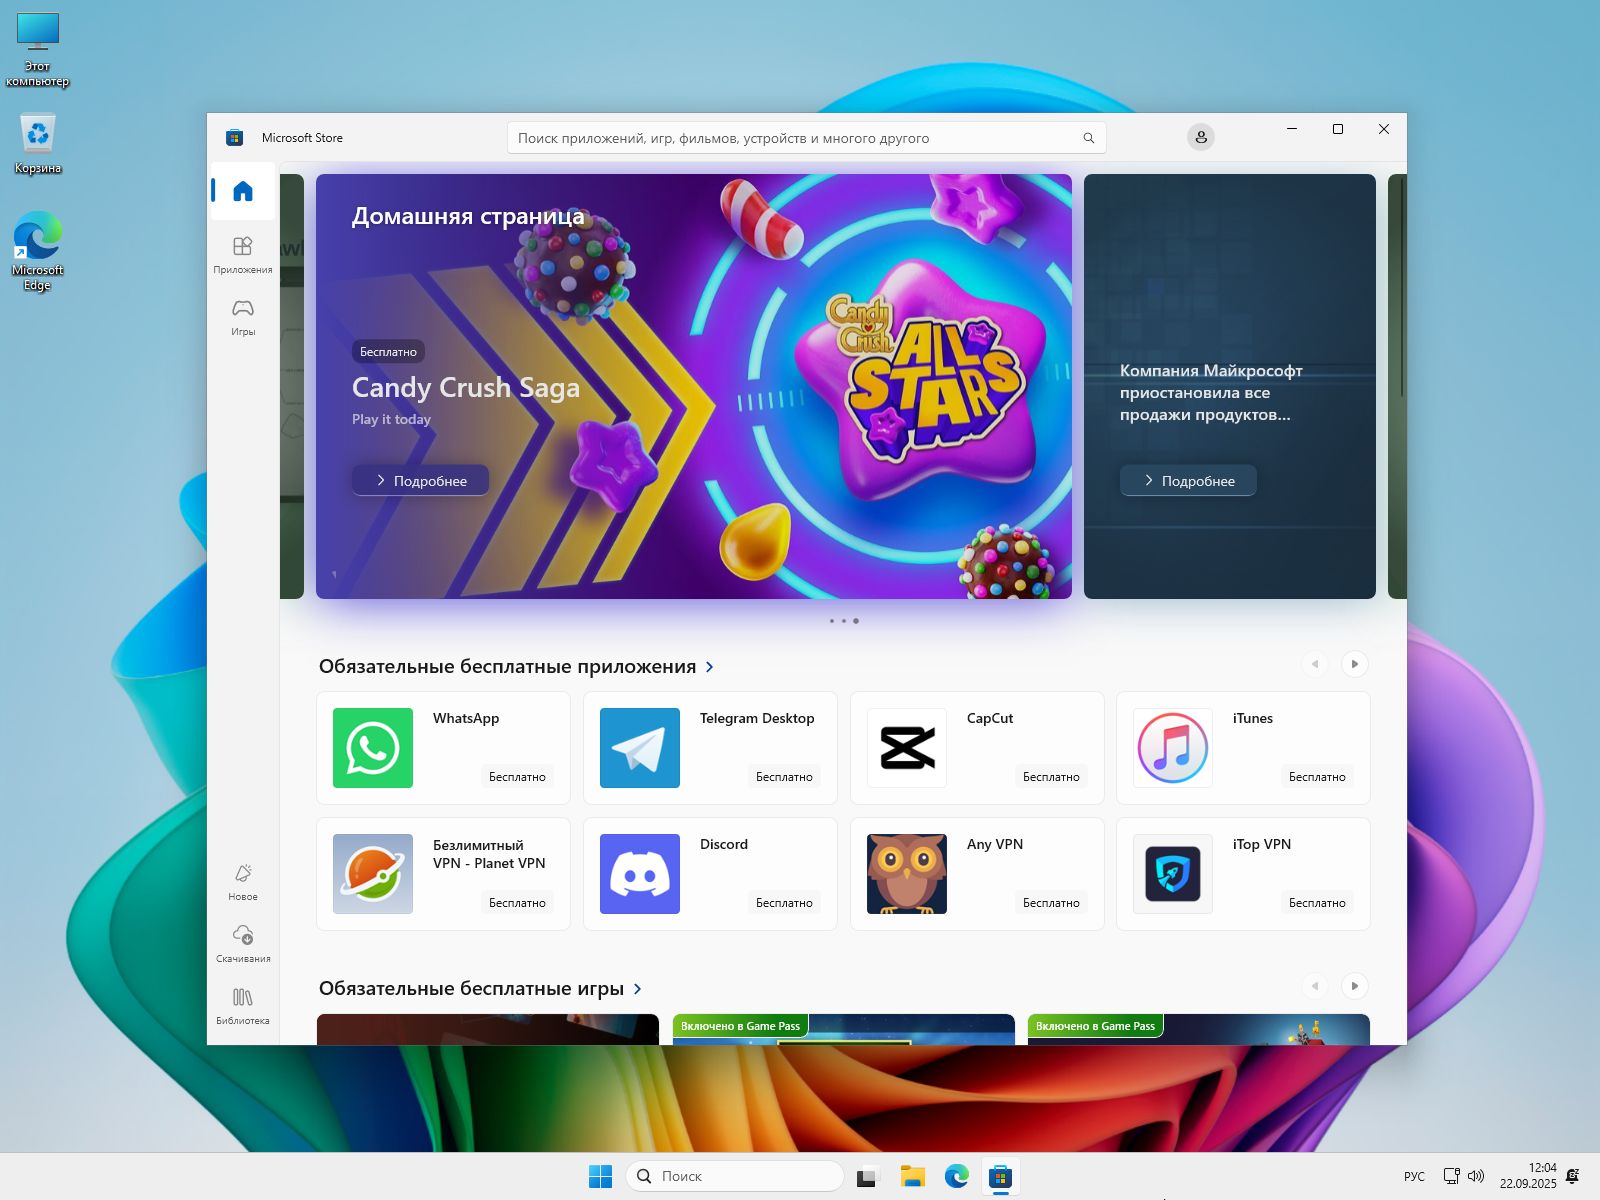Click the Бесплатно badge on Candy Crush banner
1600x1200 pixels.
pos(388,352)
